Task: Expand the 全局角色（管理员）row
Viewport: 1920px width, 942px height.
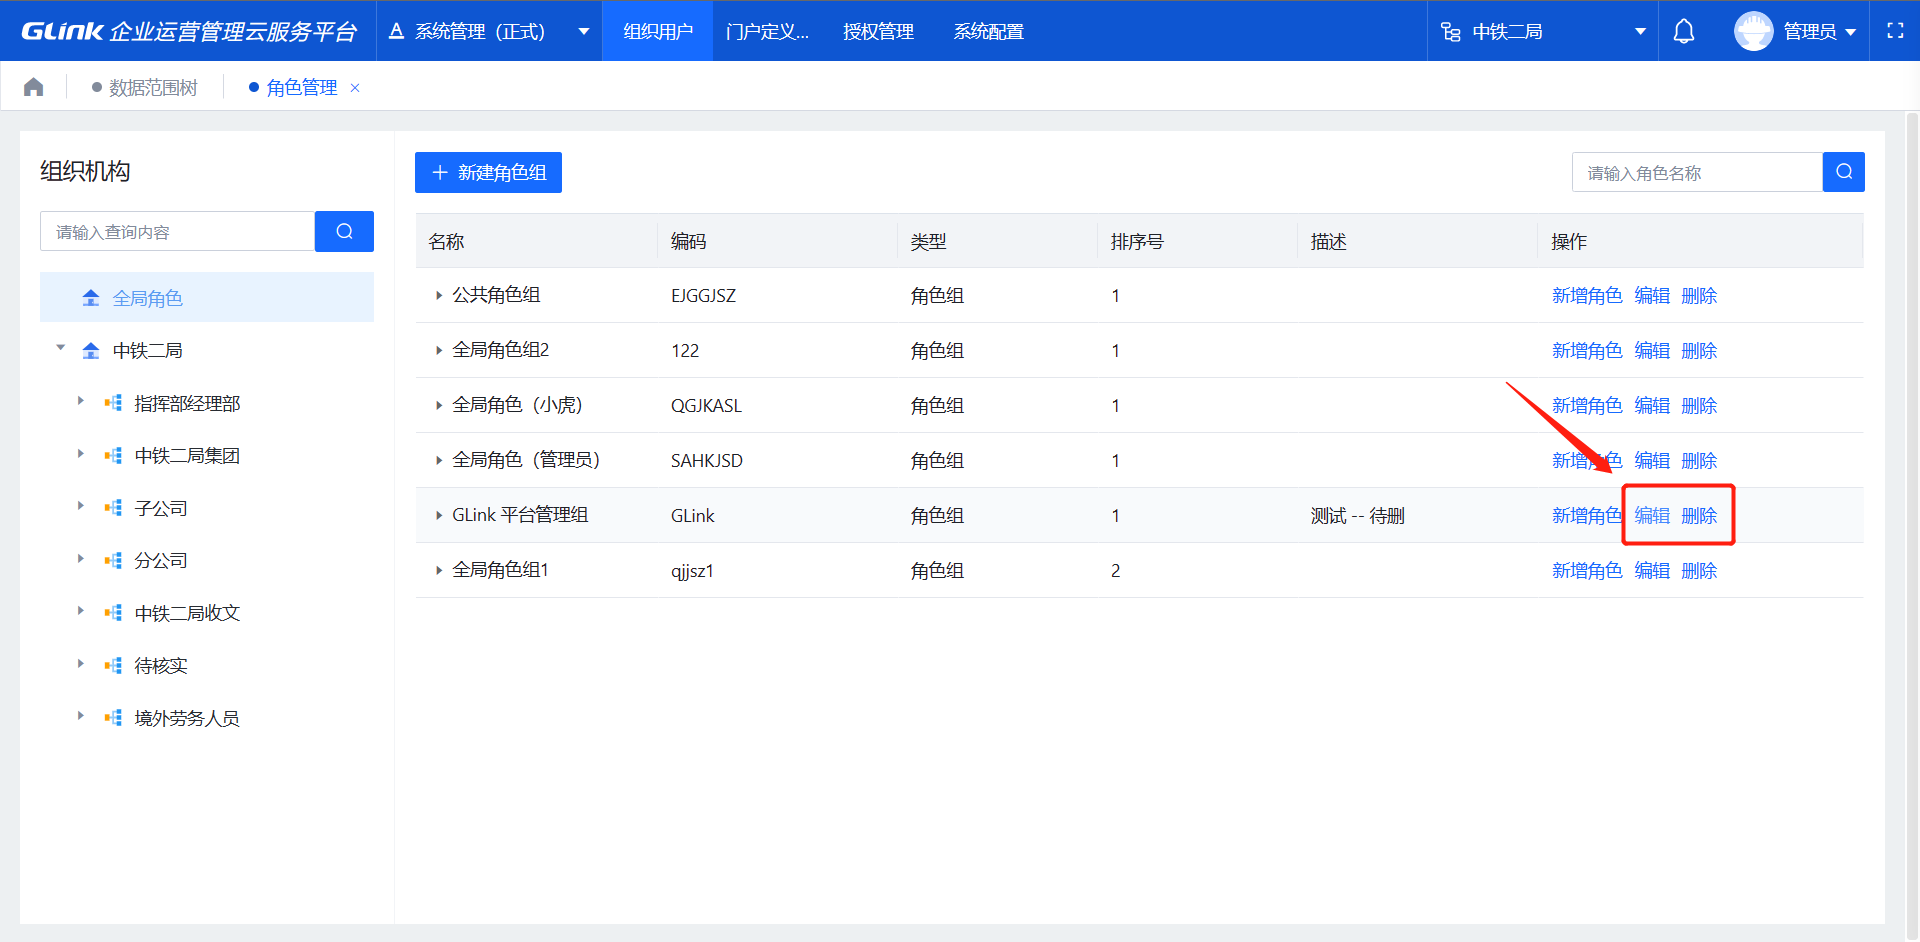Action: pos(438,460)
